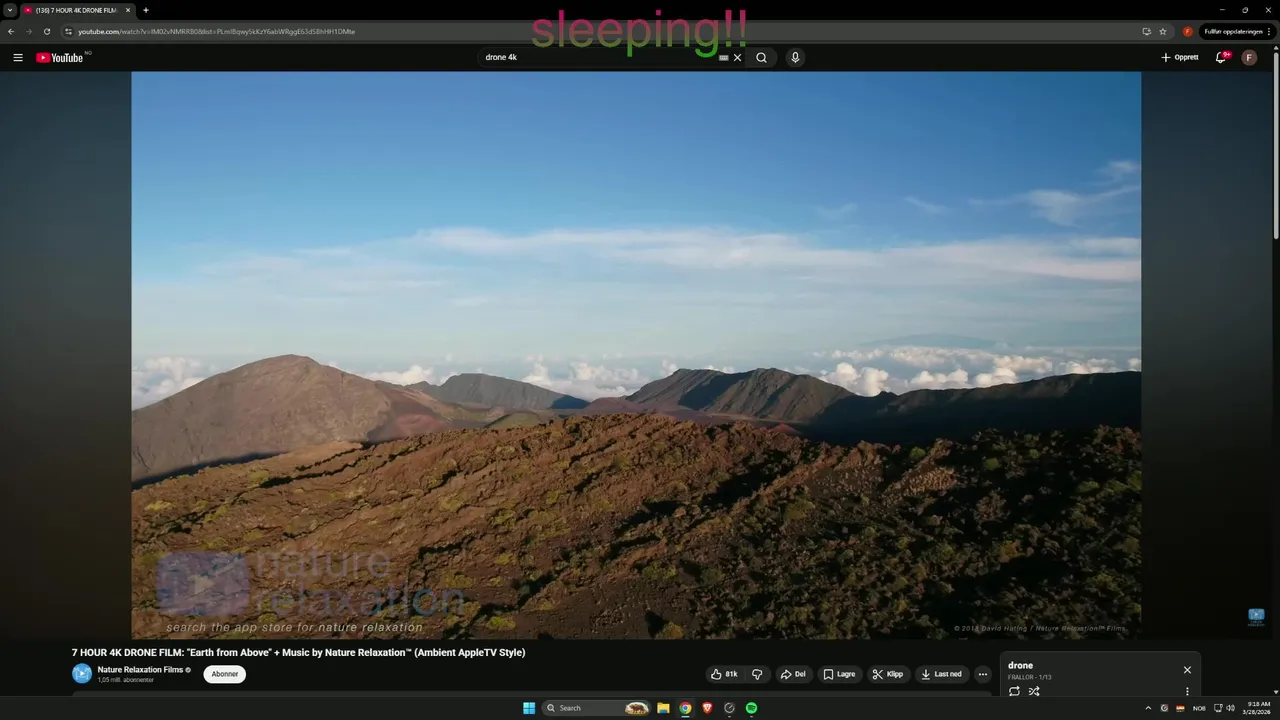Open Brave browser from taskbar
This screenshot has height=720, width=1280.
click(x=707, y=708)
